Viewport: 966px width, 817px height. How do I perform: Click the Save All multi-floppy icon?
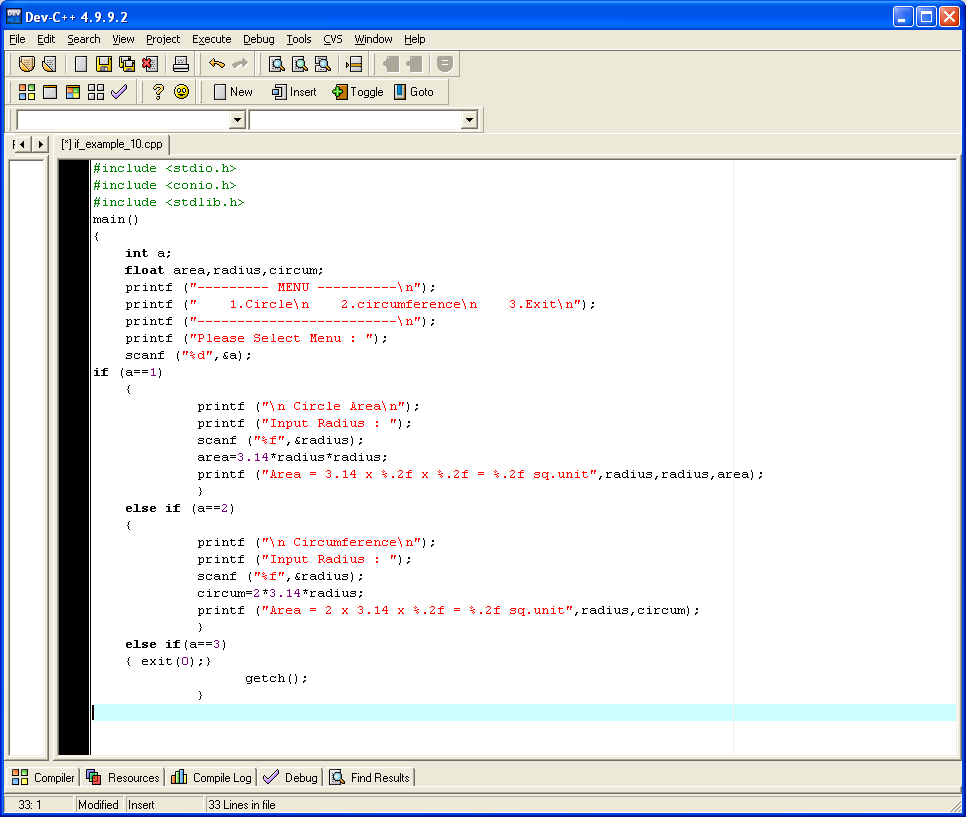(x=127, y=63)
